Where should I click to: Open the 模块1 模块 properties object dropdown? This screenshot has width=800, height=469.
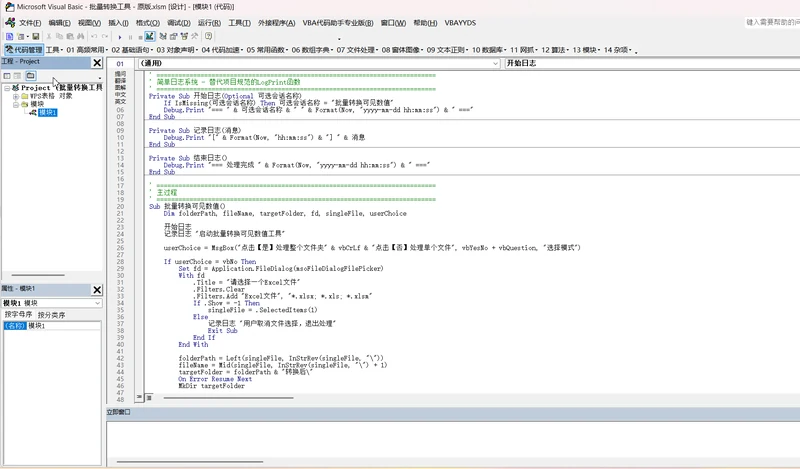52,303
